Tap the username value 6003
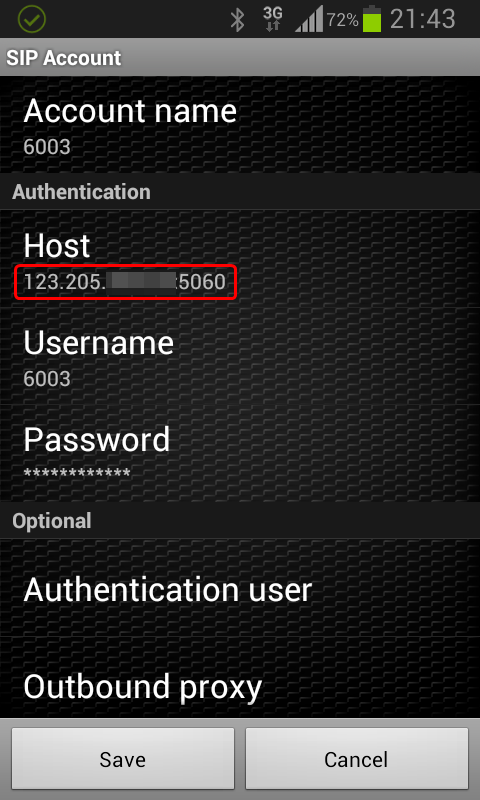480x800 pixels. [47, 379]
